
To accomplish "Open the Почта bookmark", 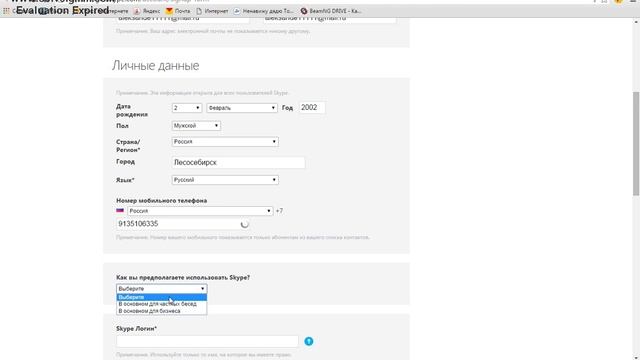I will click(x=178, y=11).
